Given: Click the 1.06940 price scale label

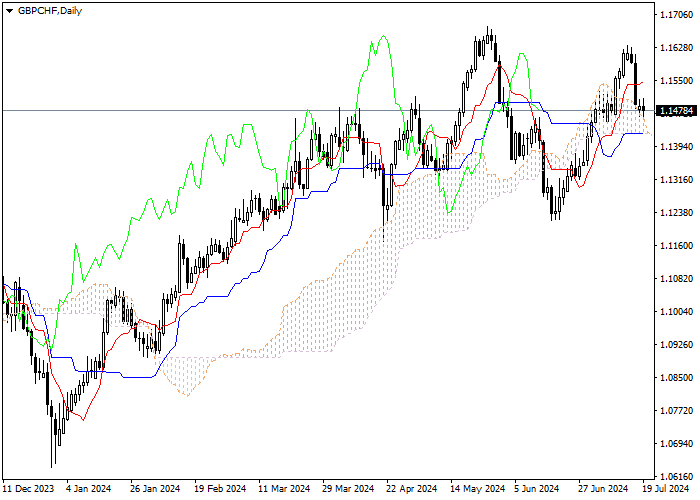Looking at the screenshot, I should pyautogui.click(x=676, y=444).
